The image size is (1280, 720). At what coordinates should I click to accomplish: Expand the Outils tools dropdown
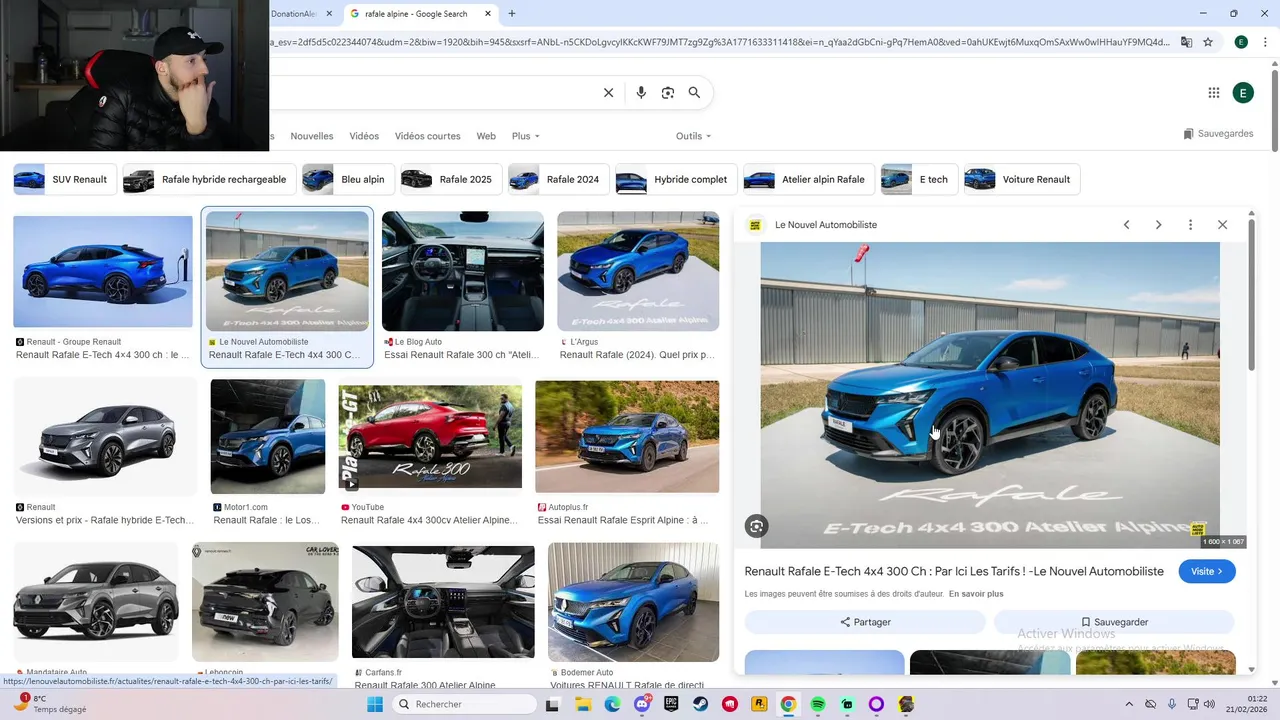(x=693, y=136)
